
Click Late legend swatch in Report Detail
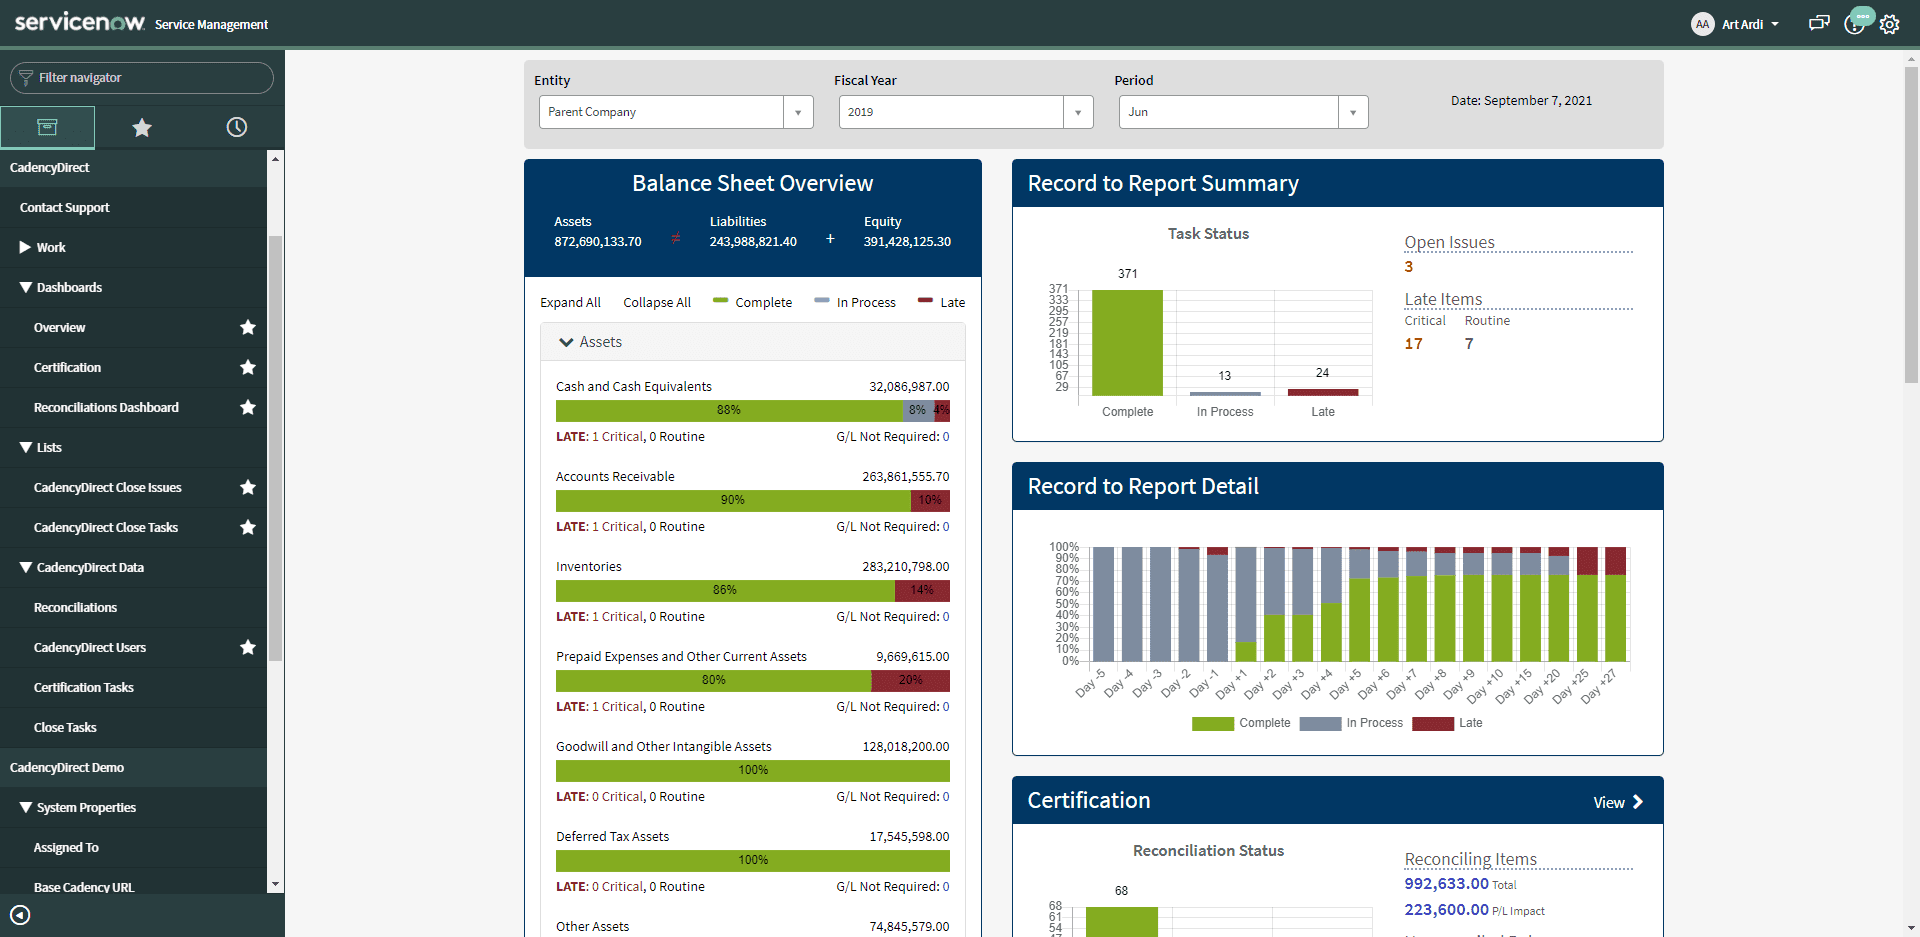[x=1433, y=724]
